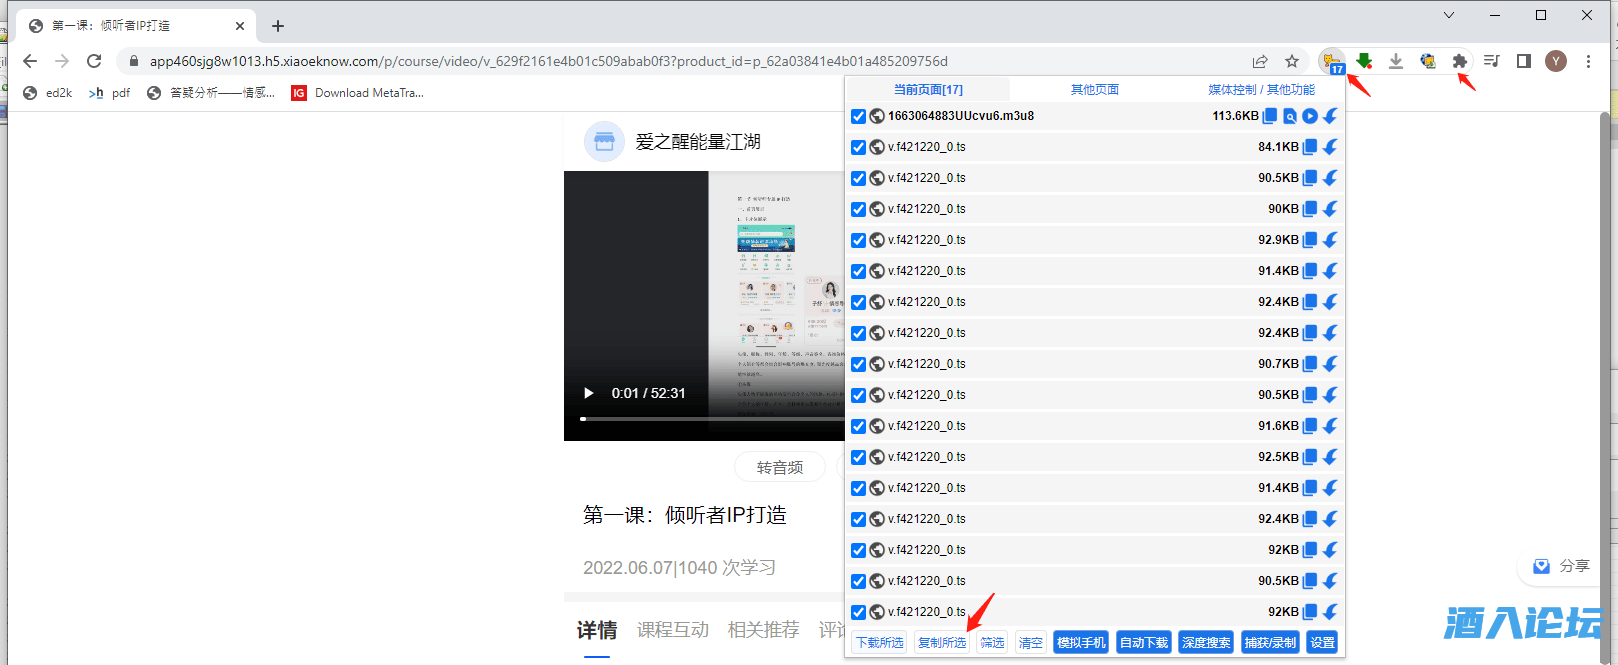Viewport: 1618px width, 665px height.
Task: Click play icon on the m3u8 row
Action: pos(1310,116)
